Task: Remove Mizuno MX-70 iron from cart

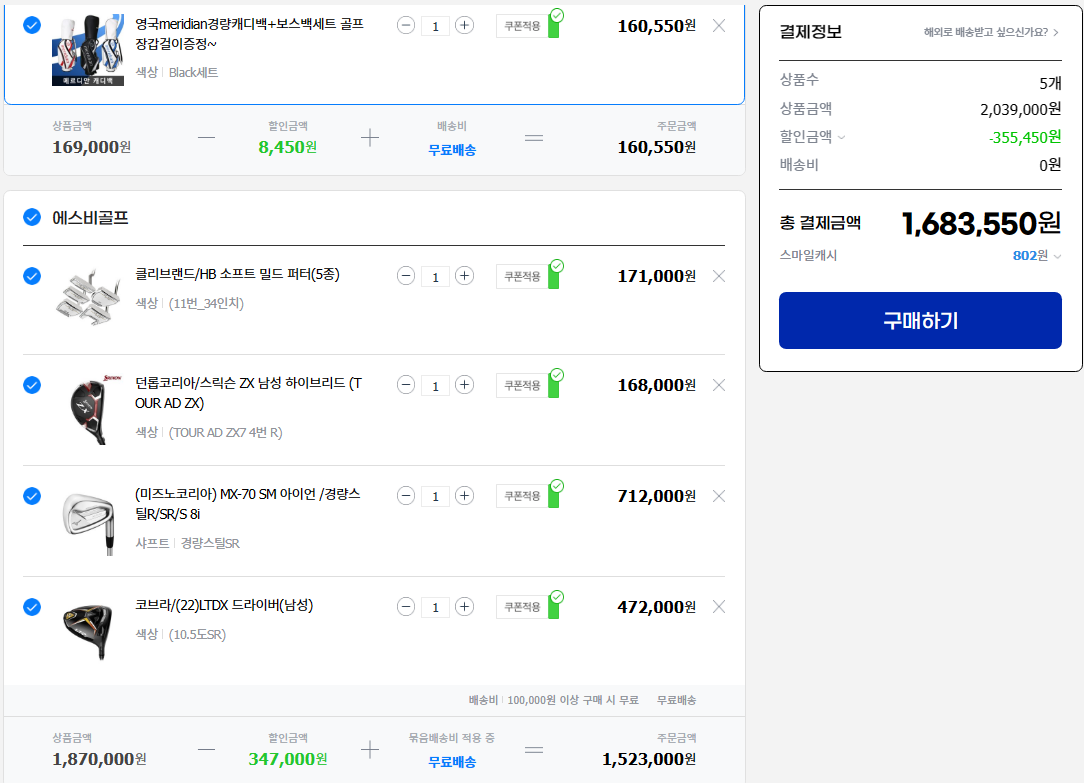Action: pos(718,496)
